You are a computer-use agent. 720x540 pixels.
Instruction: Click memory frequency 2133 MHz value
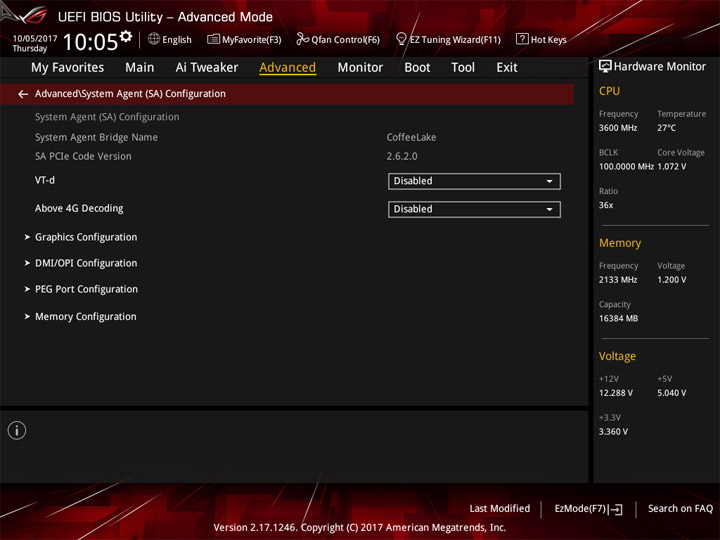coord(618,280)
